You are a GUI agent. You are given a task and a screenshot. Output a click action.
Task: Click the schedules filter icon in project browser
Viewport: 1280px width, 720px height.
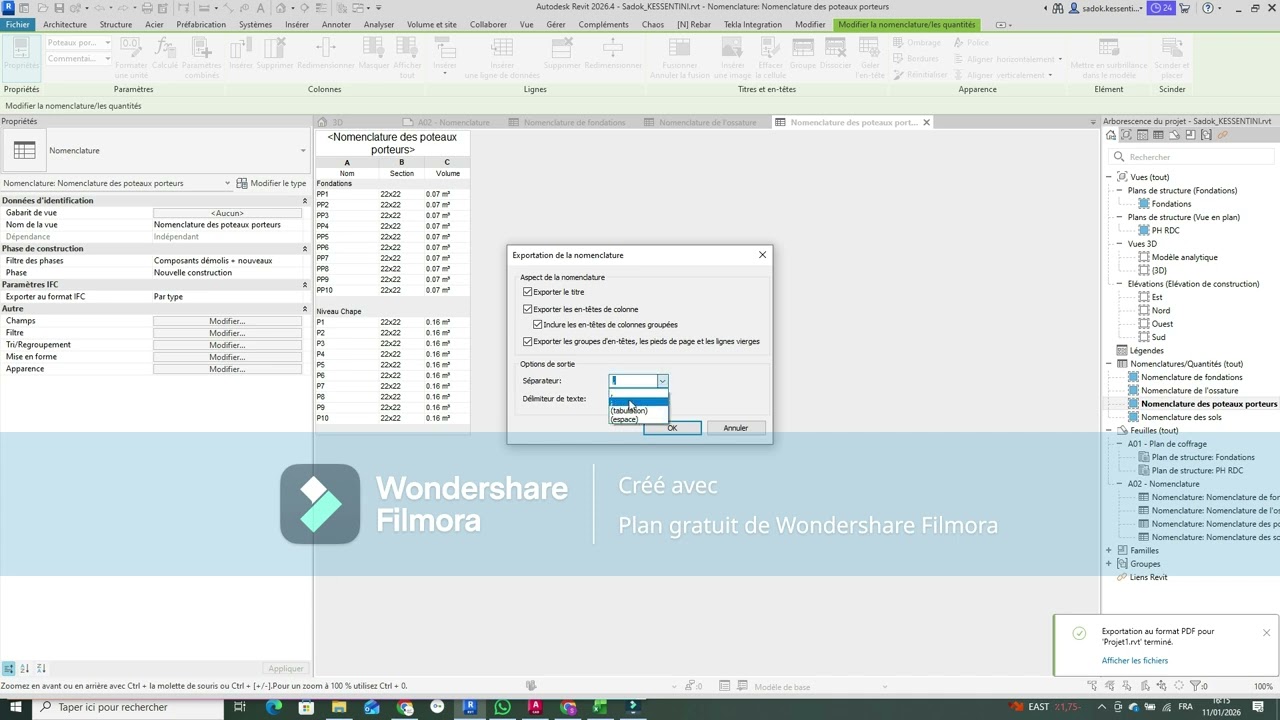1158,135
